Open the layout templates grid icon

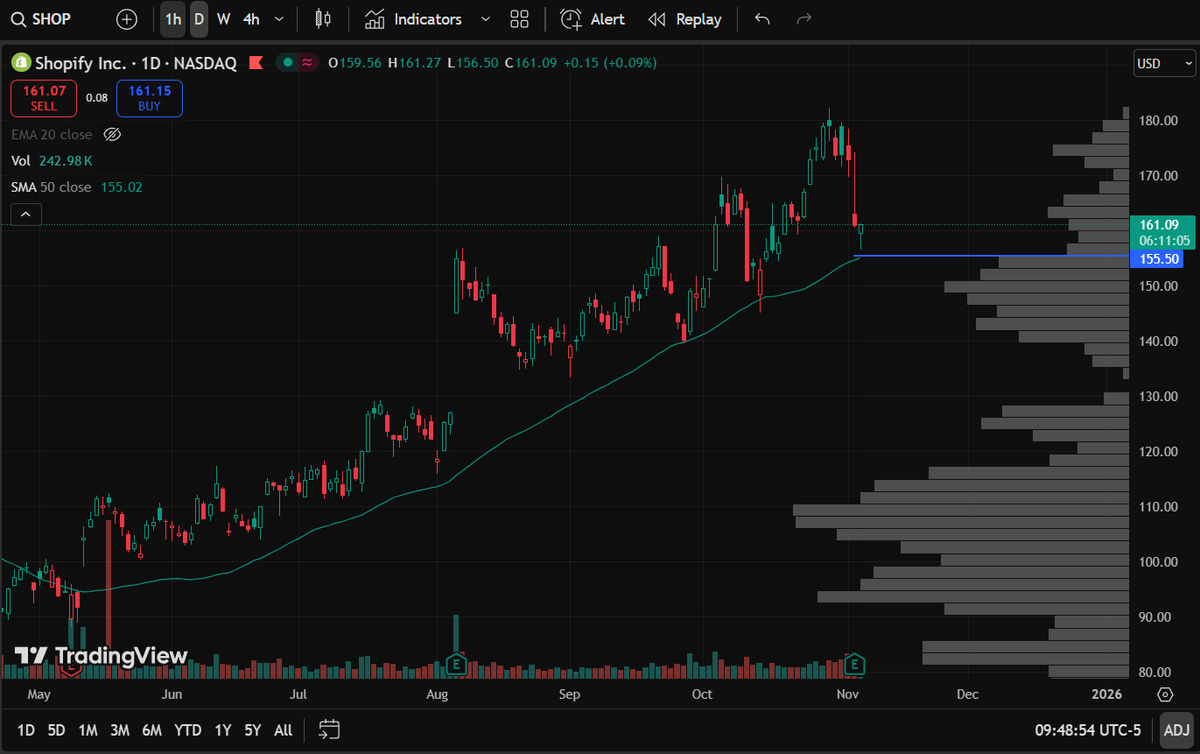pyautogui.click(x=519, y=19)
